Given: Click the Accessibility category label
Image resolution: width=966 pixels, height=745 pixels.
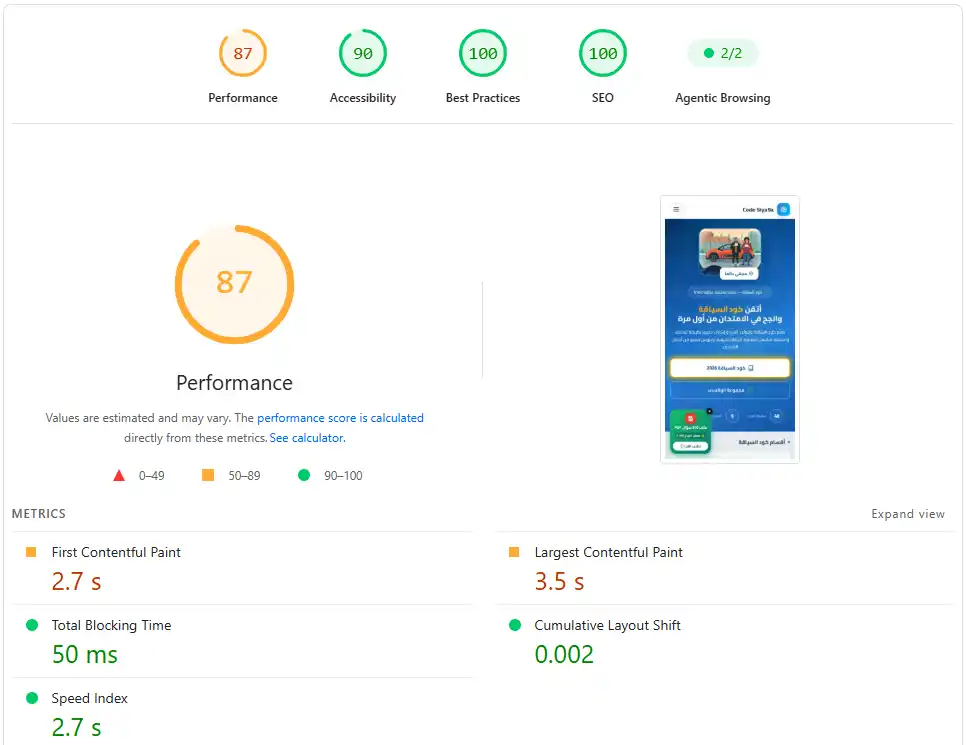Looking at the screenshot, I should point(363,98).
